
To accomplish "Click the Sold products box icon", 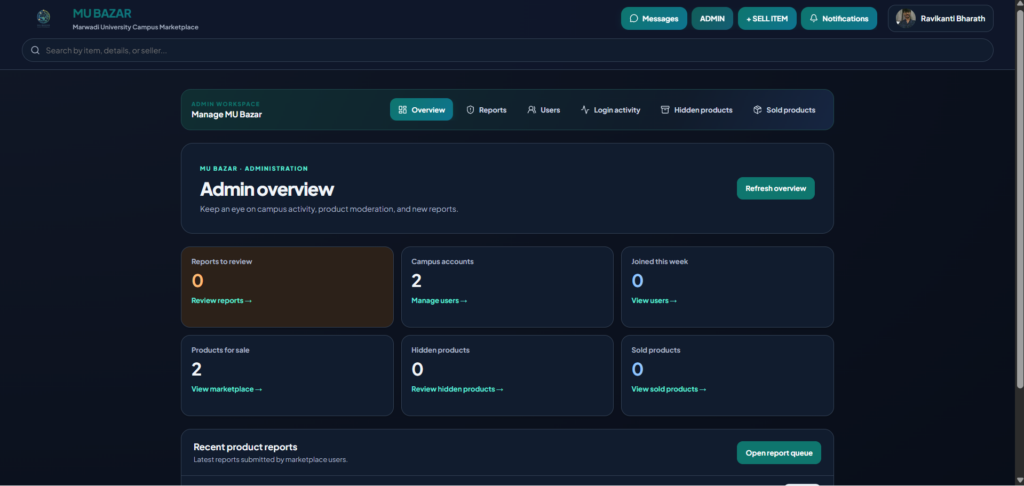I will point(758,110).
